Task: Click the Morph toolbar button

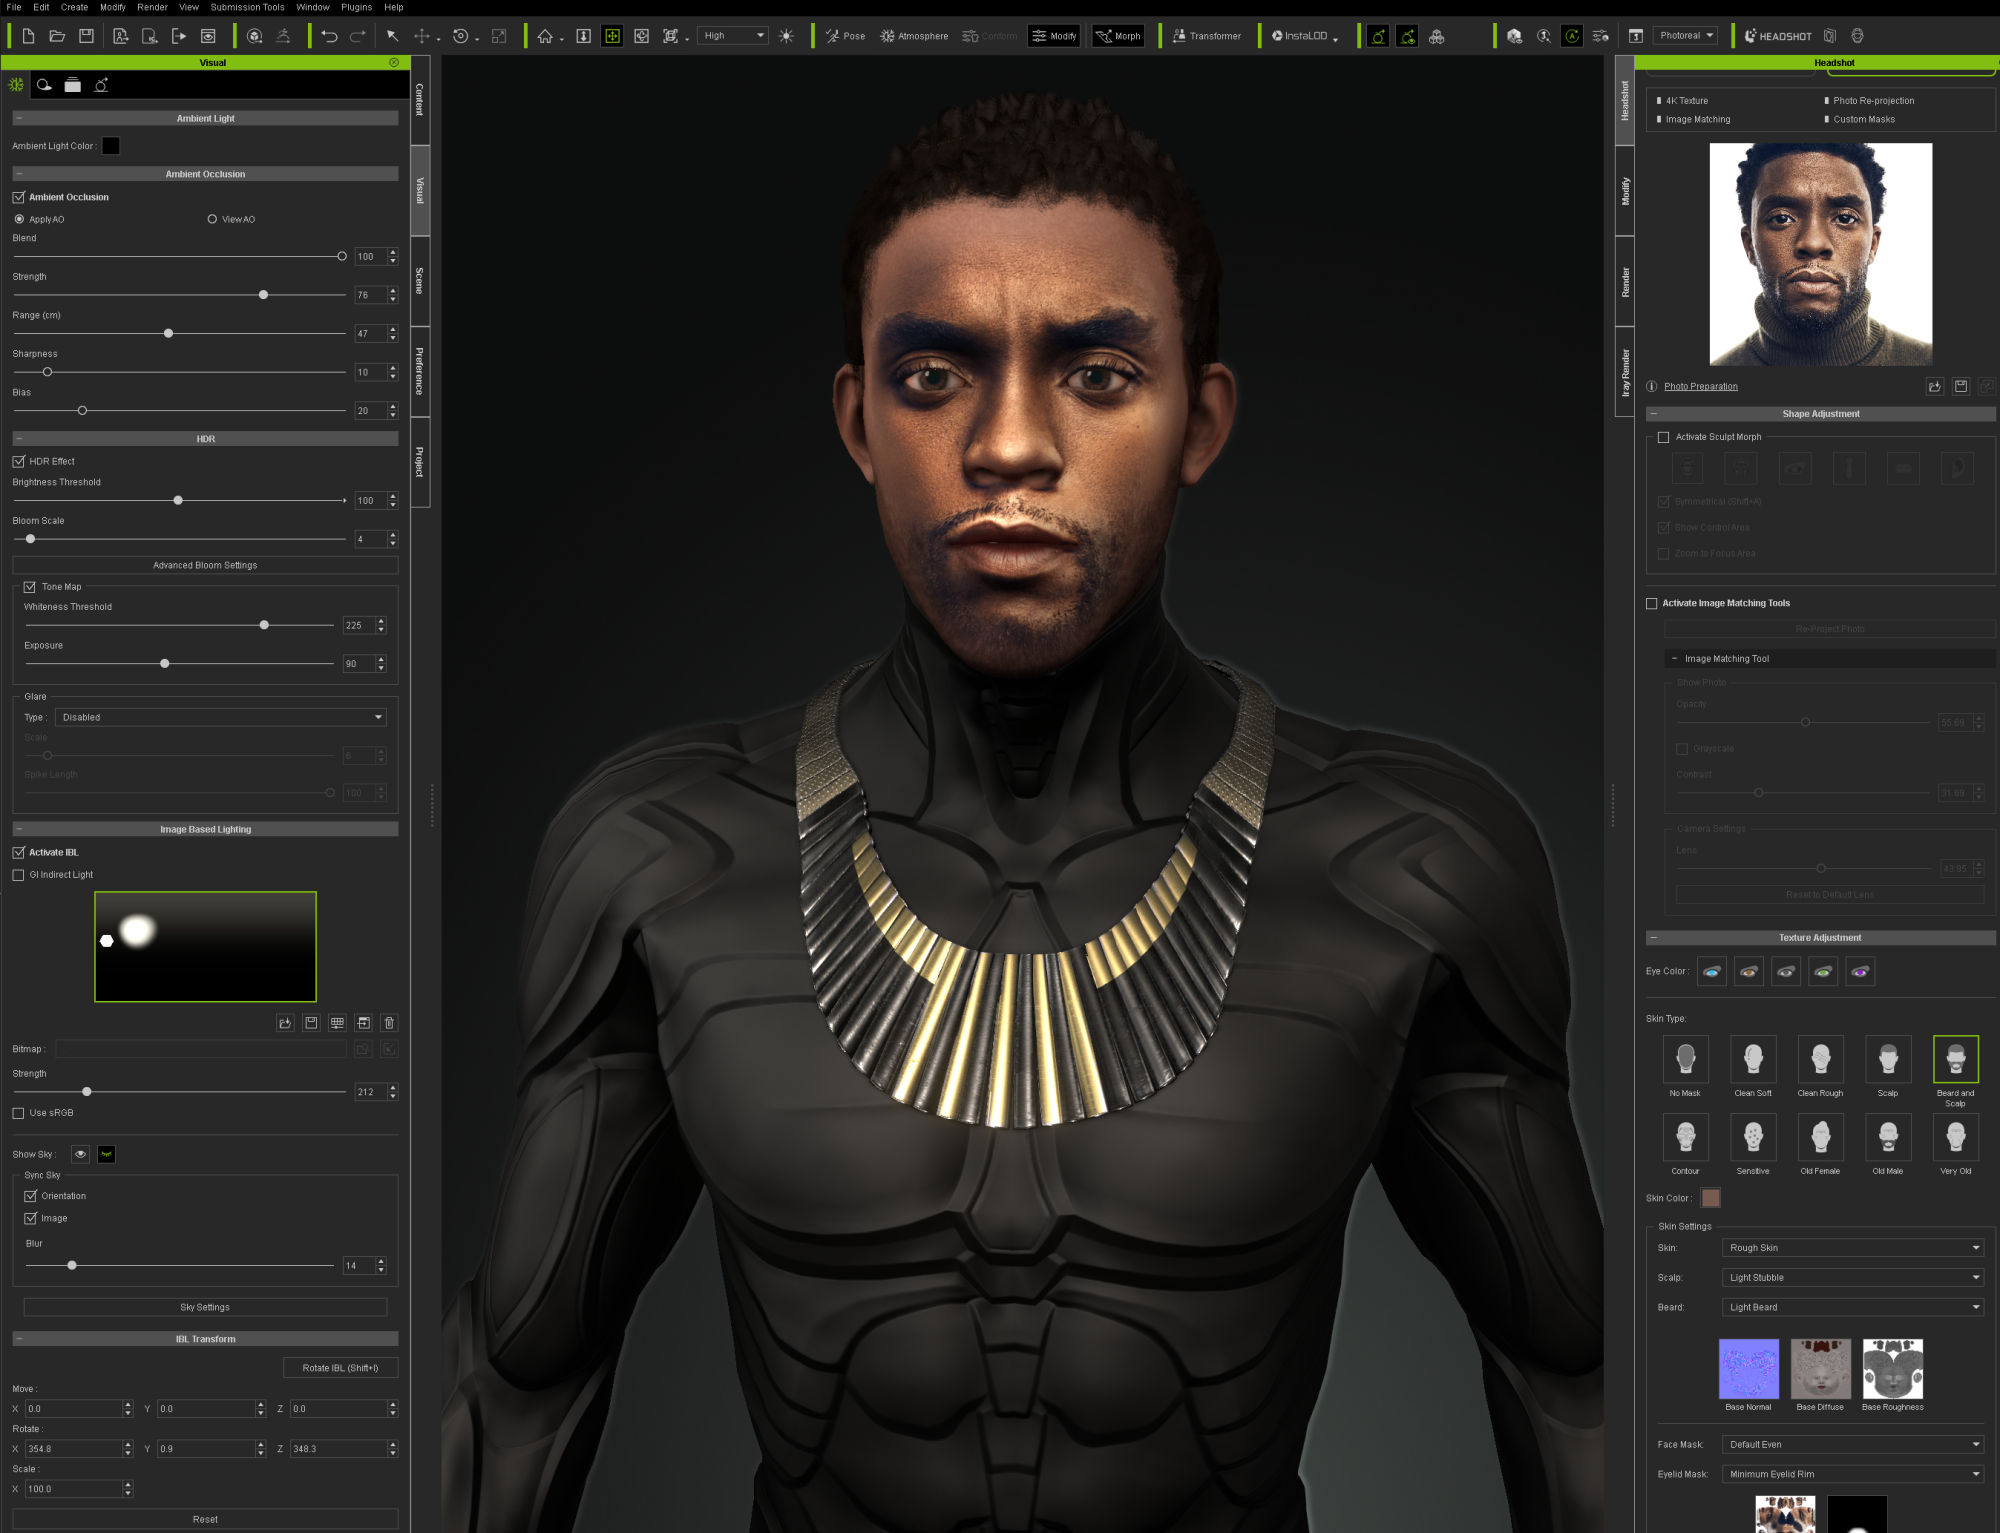Action: 1118,36
